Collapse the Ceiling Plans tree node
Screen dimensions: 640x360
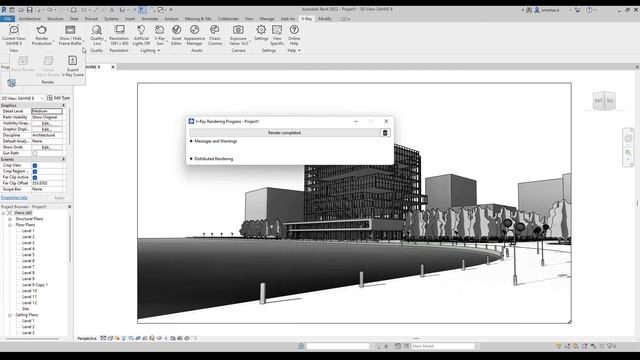coord(10,315)
